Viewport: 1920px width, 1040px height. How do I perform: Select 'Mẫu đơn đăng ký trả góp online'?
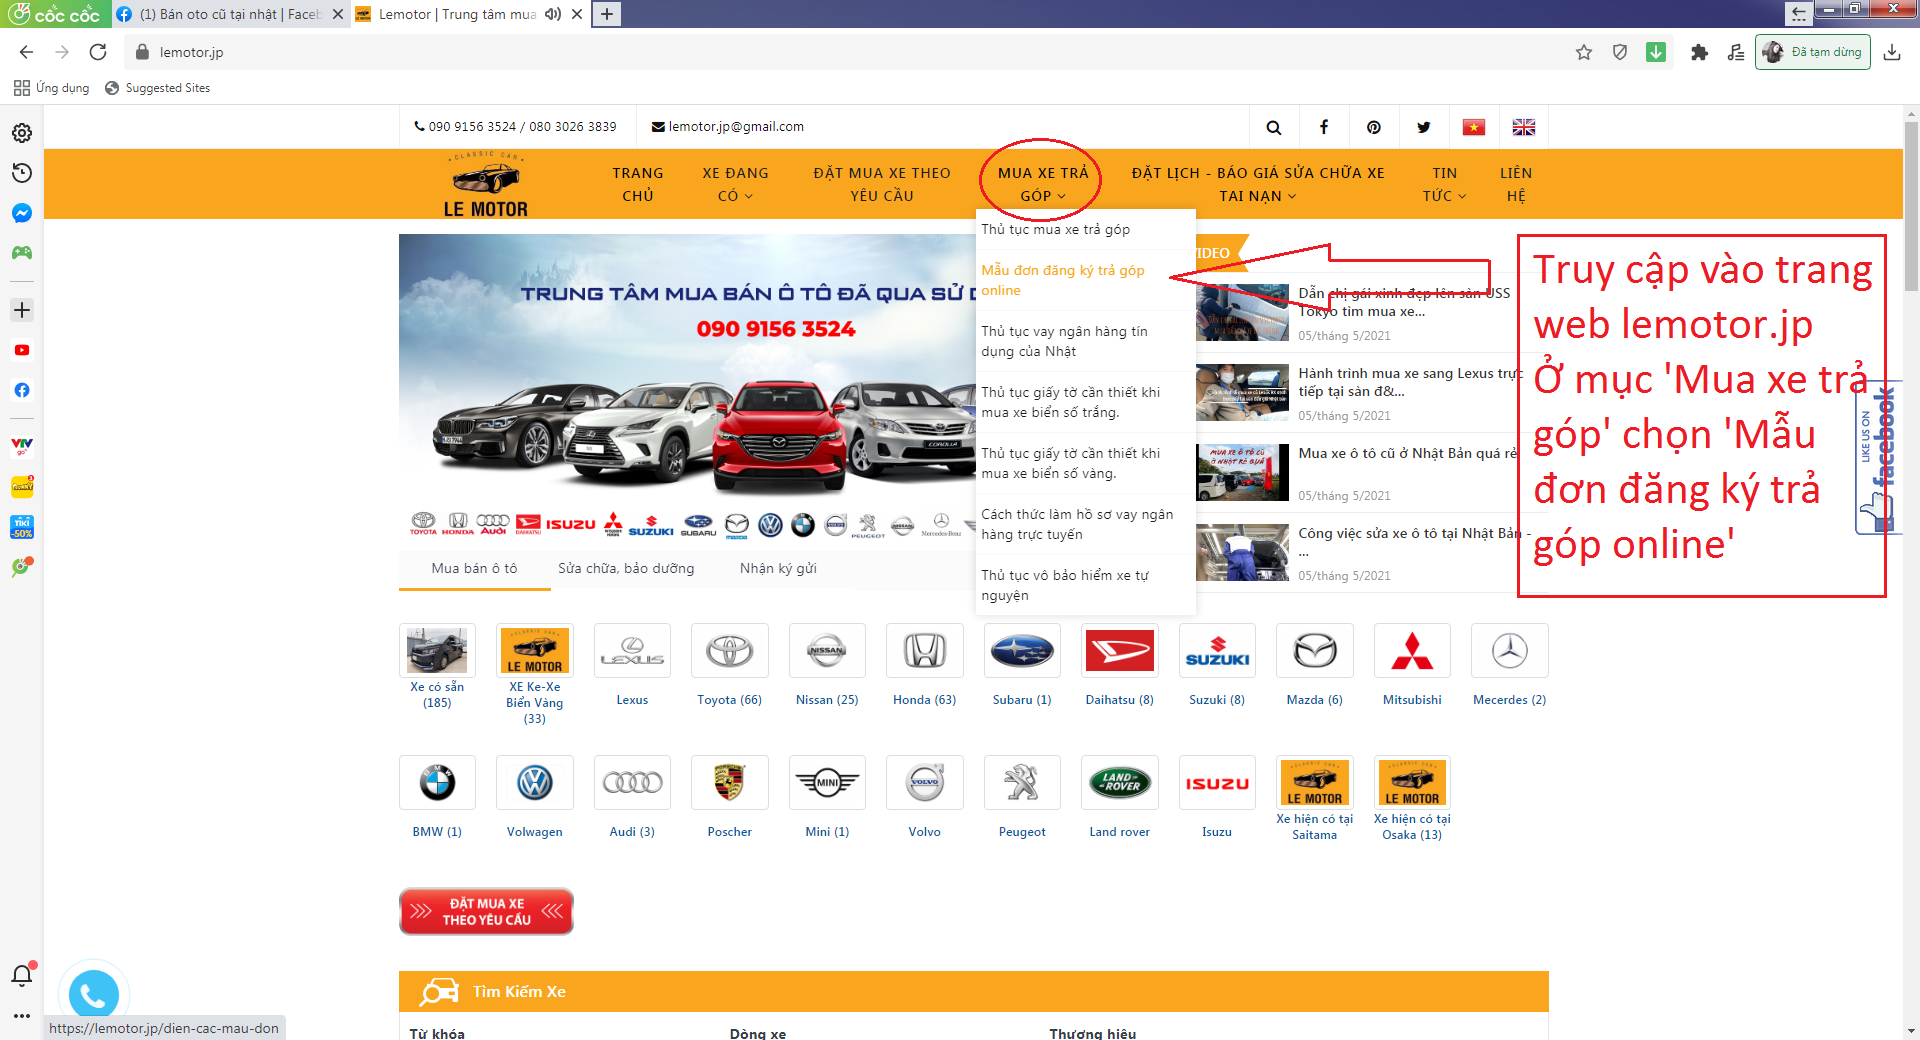point(1063,280)
